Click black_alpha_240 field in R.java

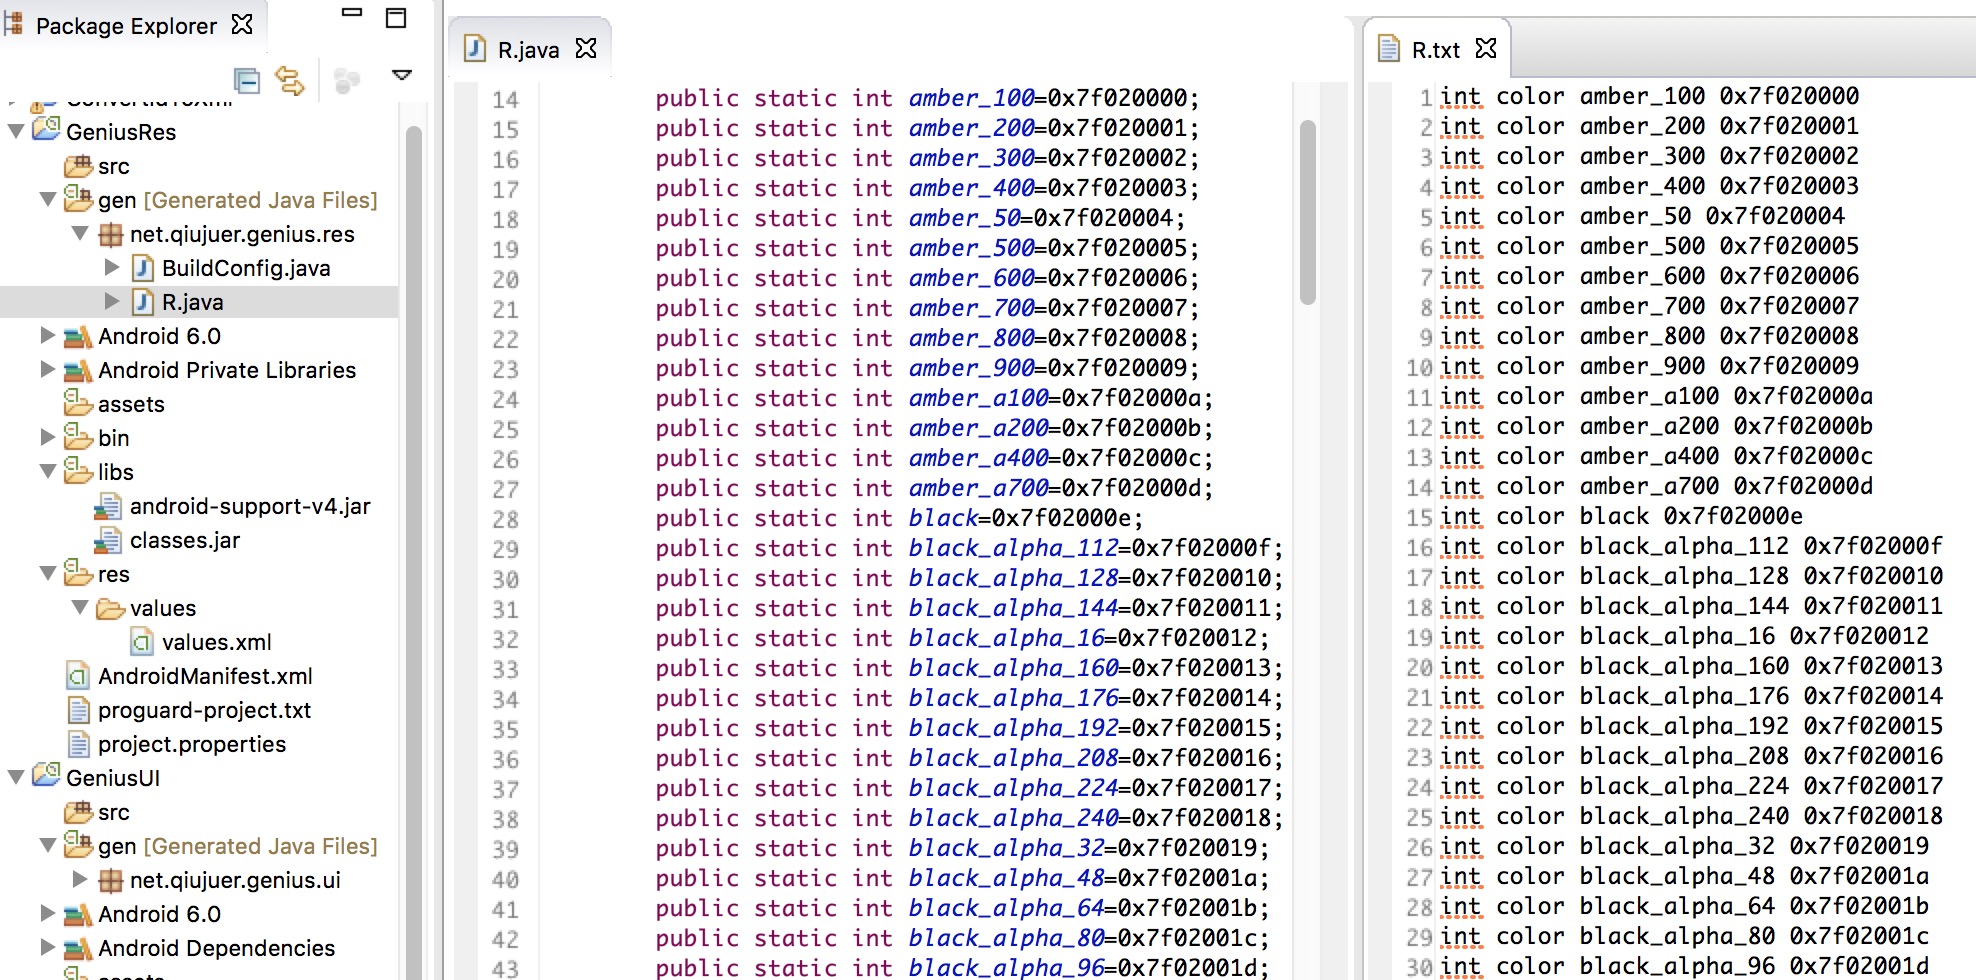point(1013,818)
